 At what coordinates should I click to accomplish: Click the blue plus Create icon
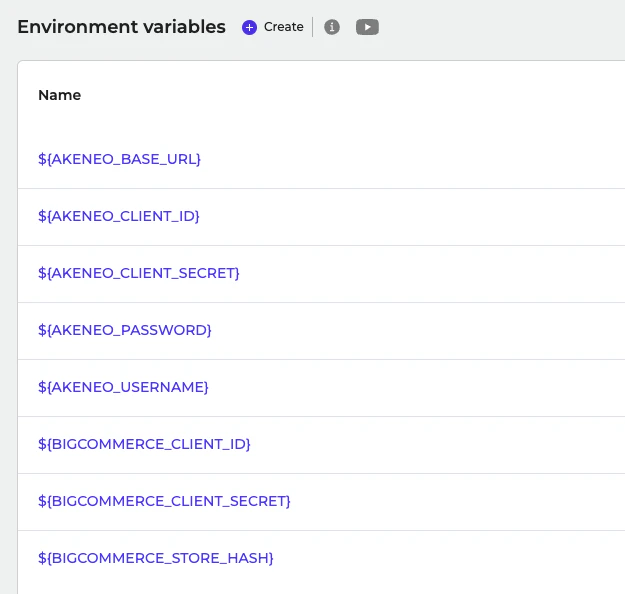point(249,28)
